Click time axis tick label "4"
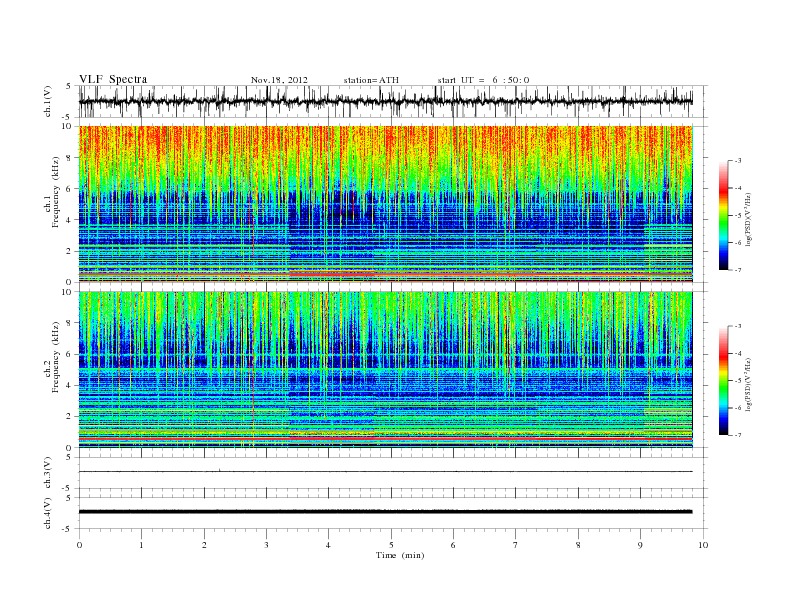 pyautogui.click(x=329, y=545)
